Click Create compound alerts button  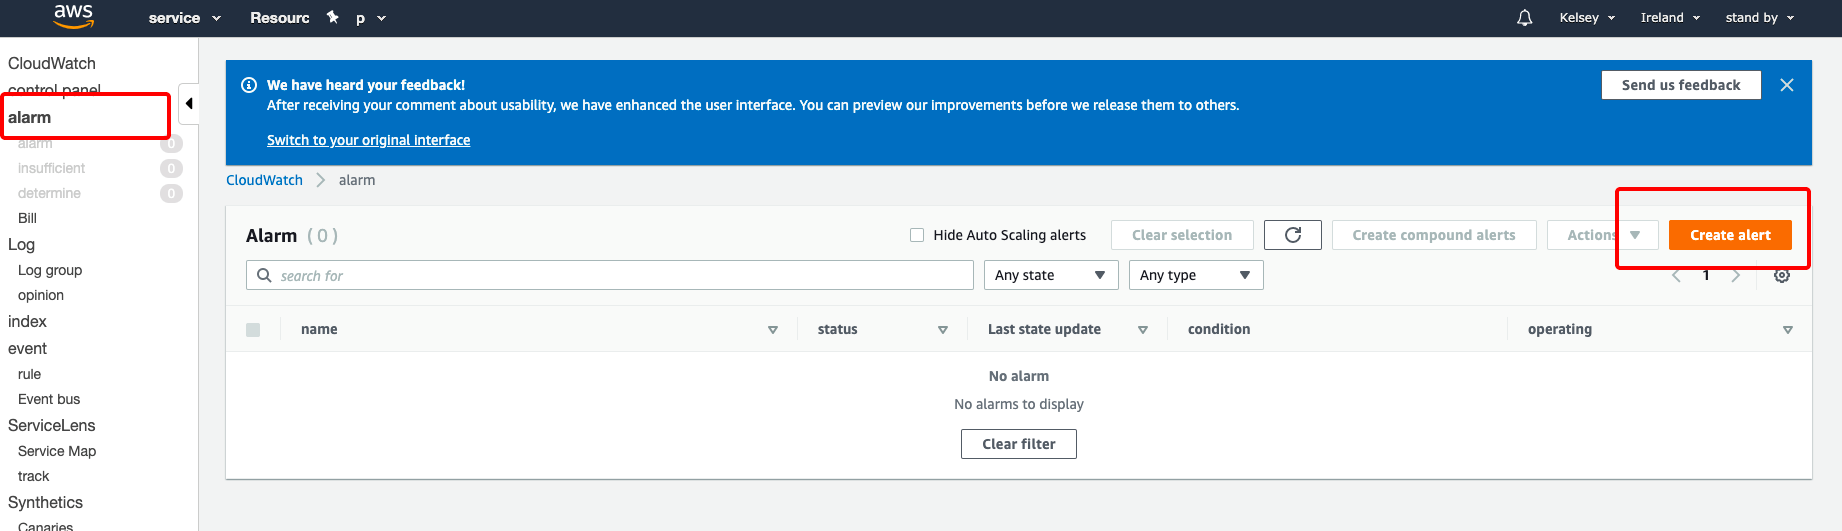1434,235
